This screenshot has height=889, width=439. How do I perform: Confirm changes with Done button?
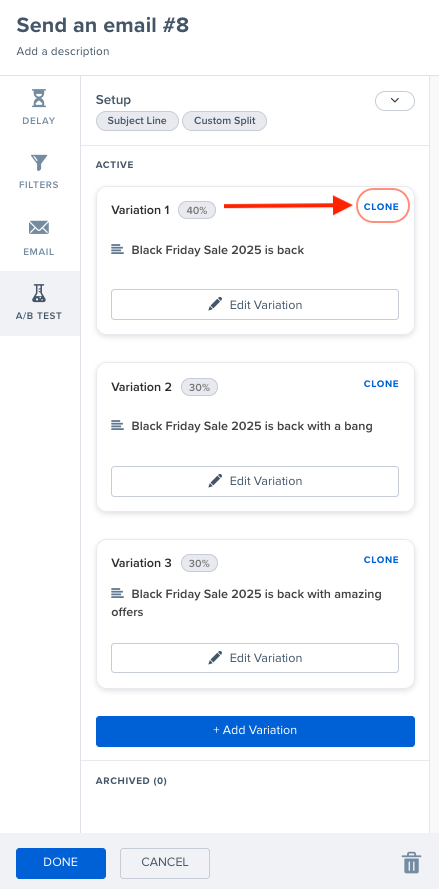point(61,862)
